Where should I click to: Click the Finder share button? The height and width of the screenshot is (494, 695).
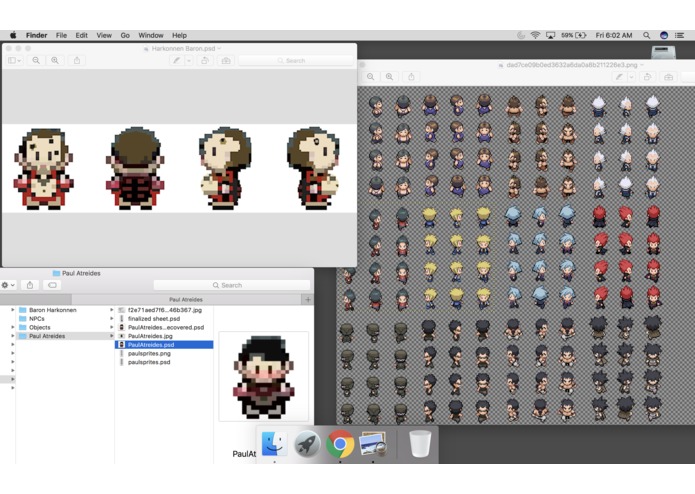tap(30, 285)
